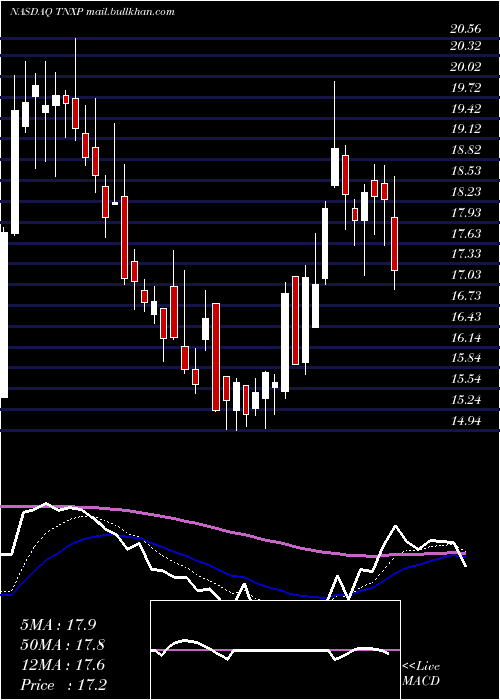Click the 17.03 price level label
This screenshot has height=700, width=500.
(466, 275)
